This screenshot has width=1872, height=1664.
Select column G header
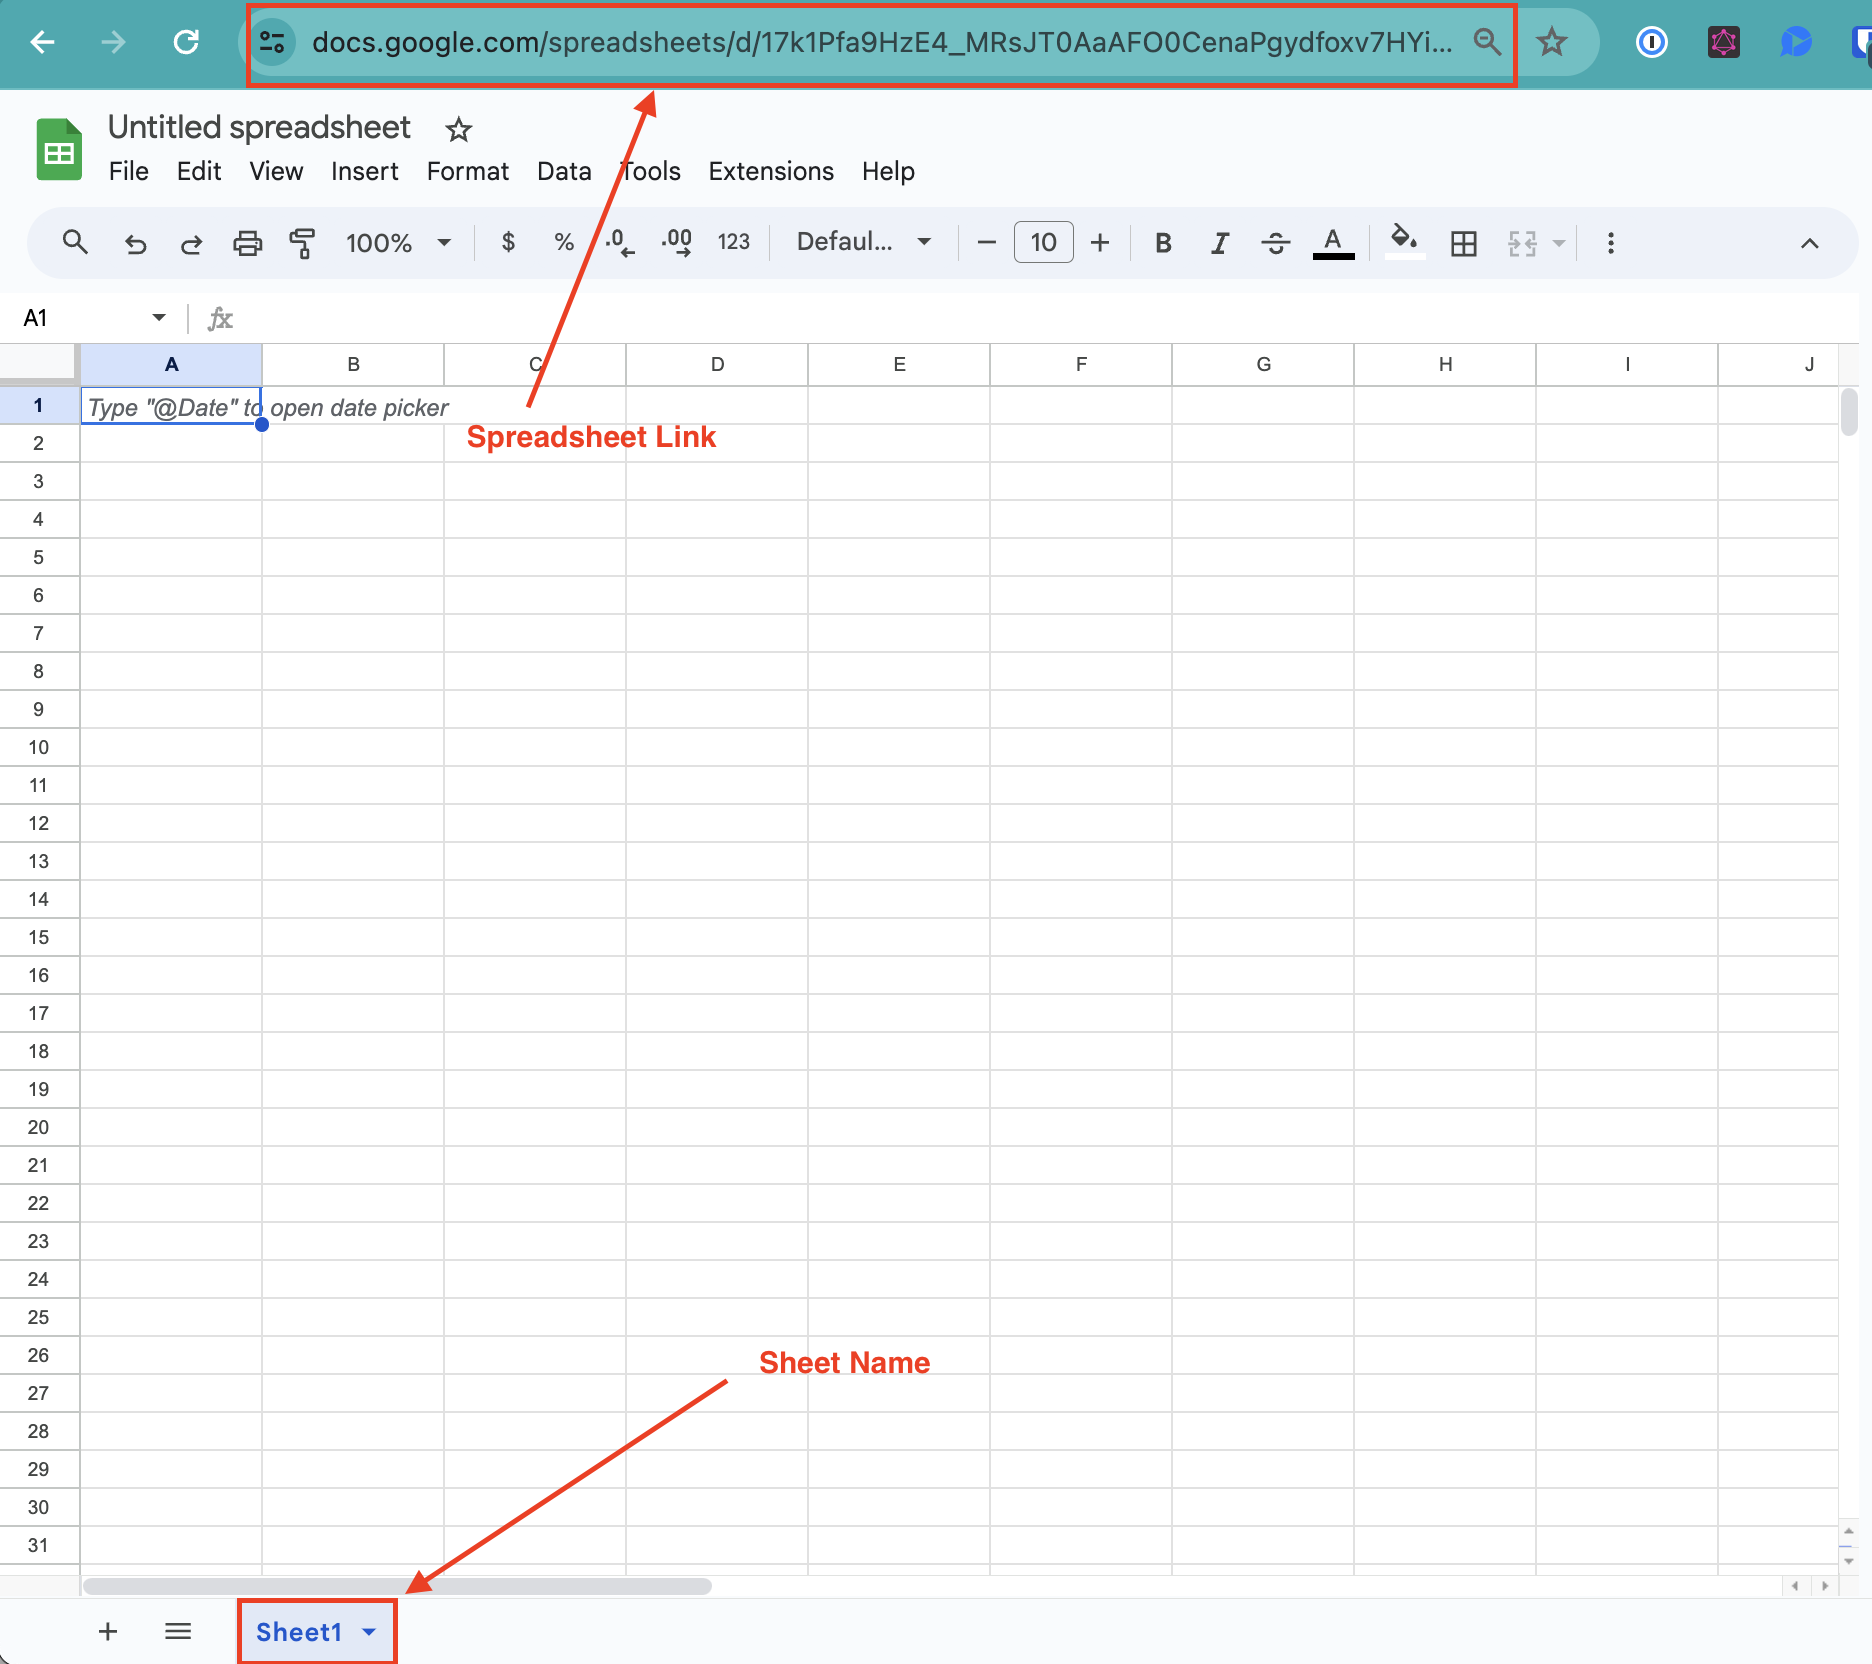pyautogui.click(x=1263, y=365)
